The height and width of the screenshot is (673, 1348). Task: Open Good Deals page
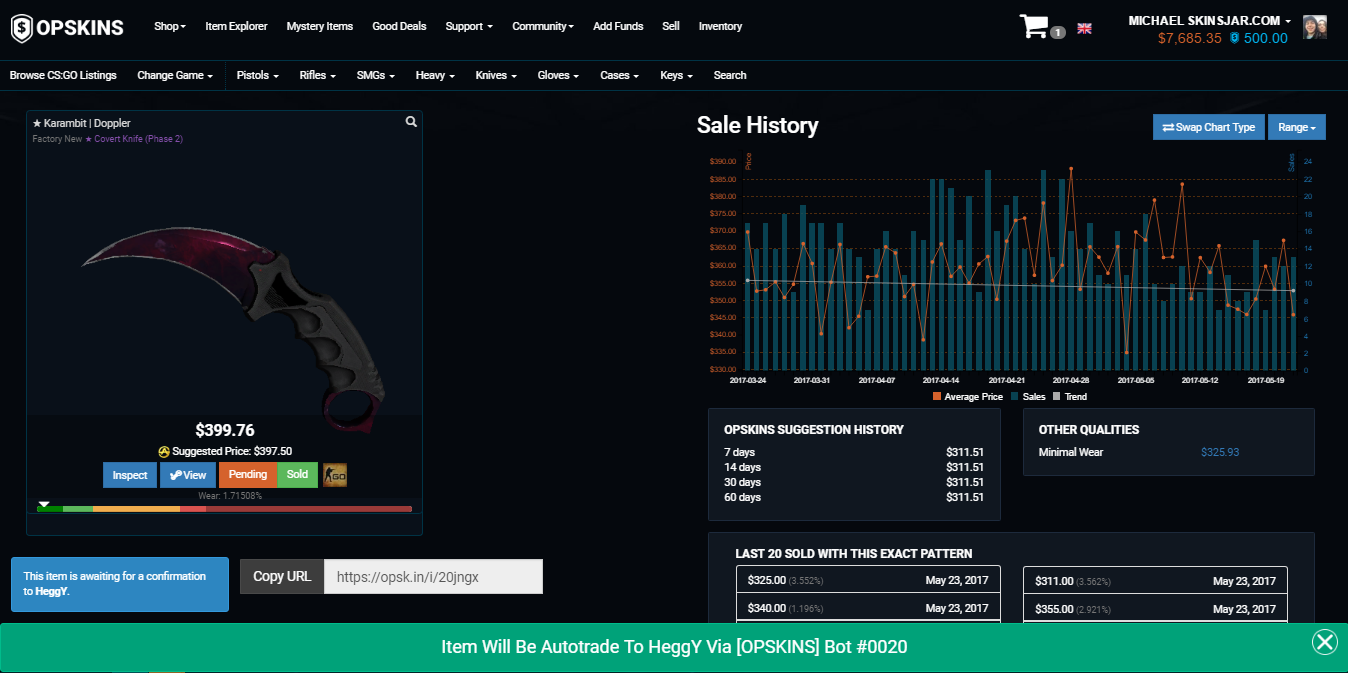[399, 27]
